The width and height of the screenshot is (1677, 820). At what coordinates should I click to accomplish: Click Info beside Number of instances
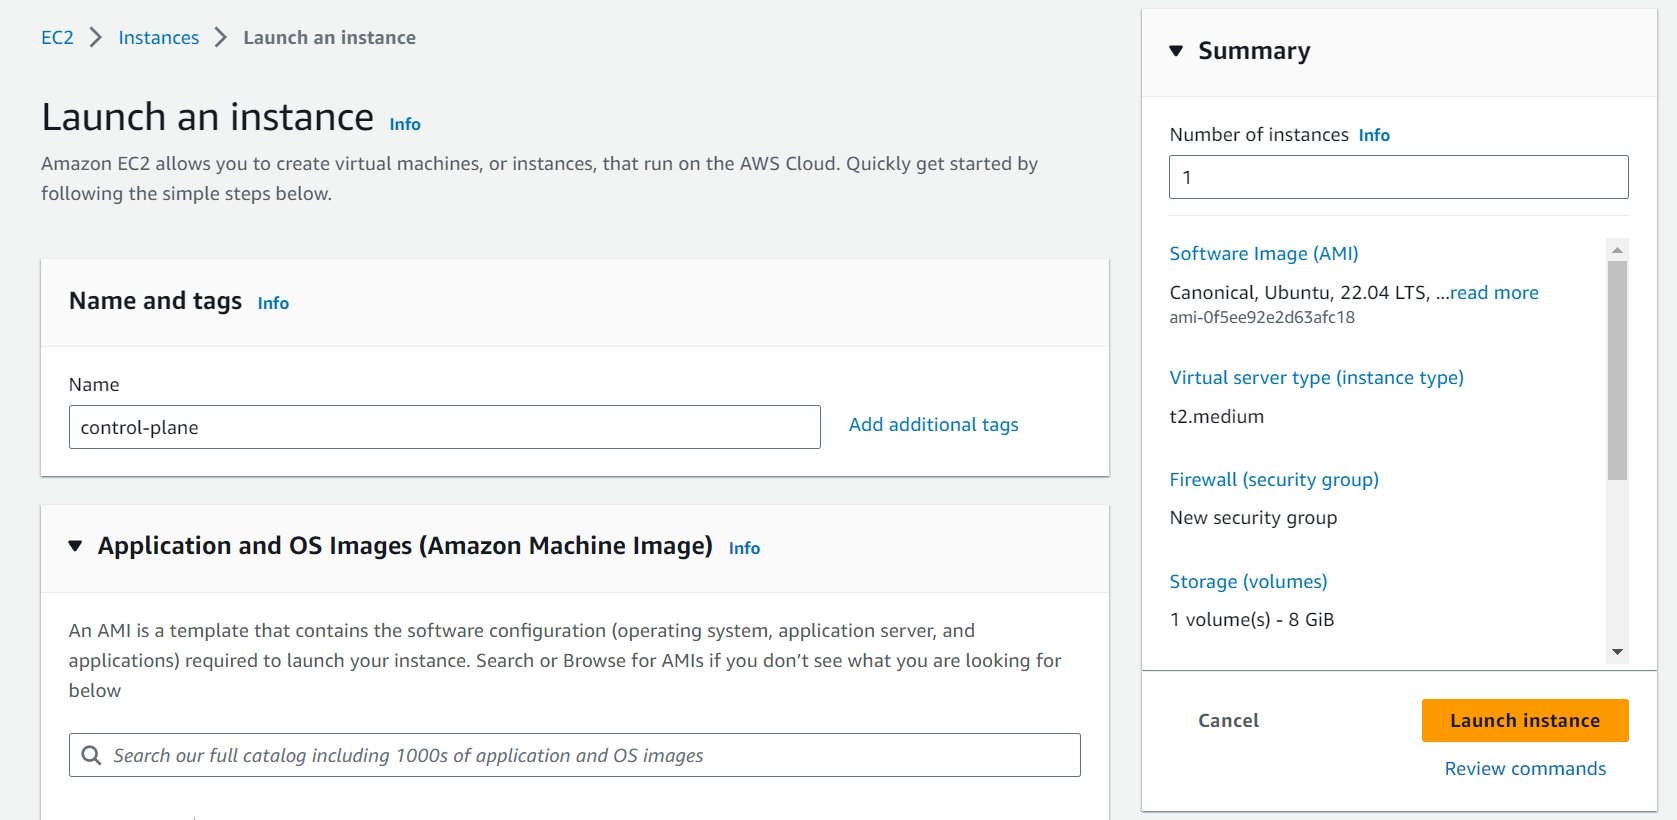tap(1374, 135)
